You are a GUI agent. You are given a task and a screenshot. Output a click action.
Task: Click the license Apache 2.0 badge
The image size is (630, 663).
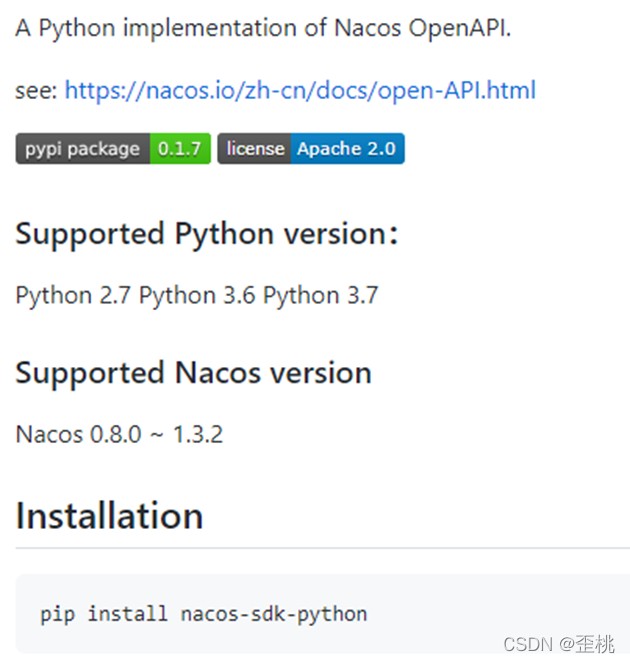click(311, 148)
